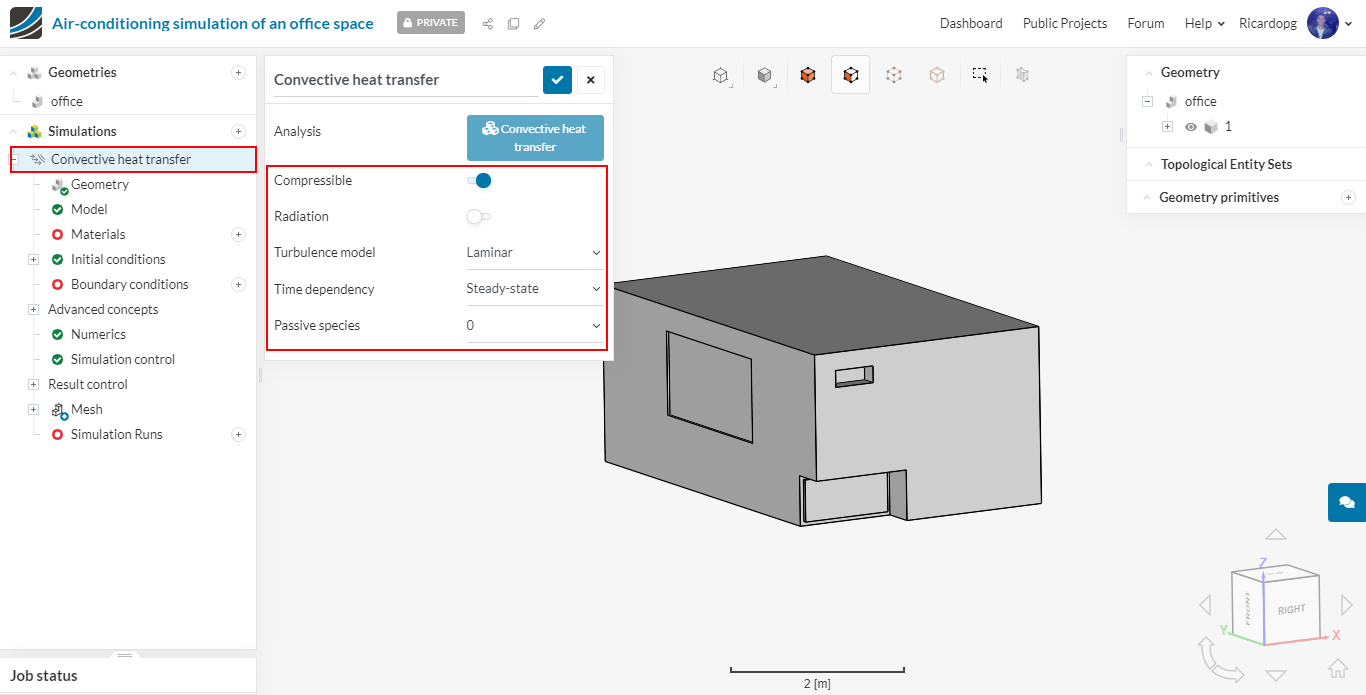
Task: Click the share project icon
Action: point(488,23)
